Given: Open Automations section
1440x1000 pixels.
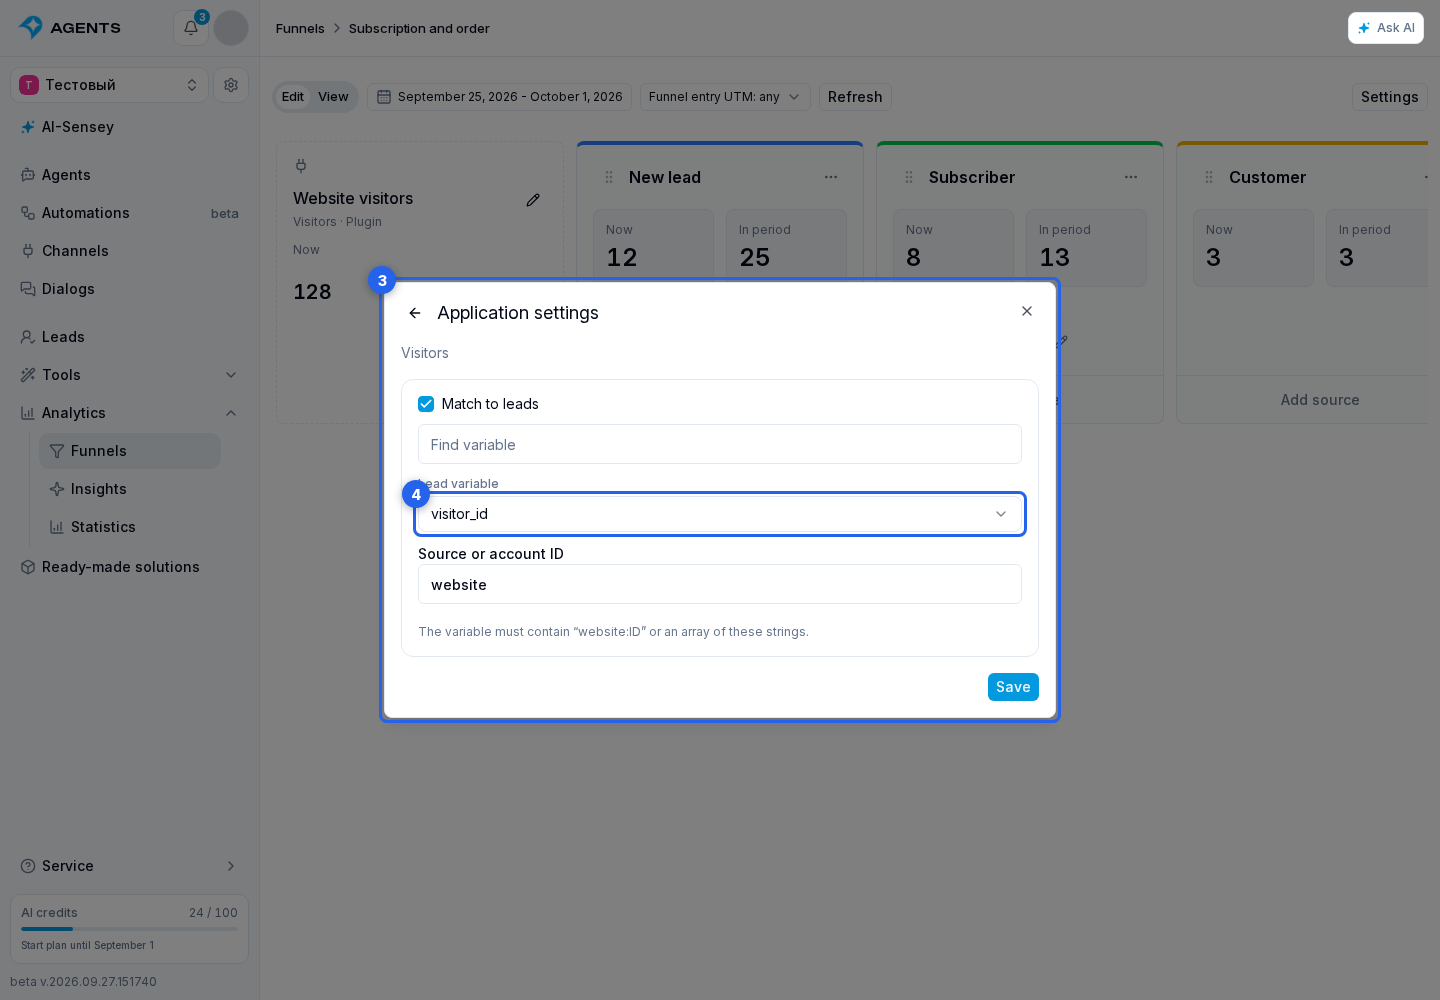Looking at the screenshot, I should point(130,213).
